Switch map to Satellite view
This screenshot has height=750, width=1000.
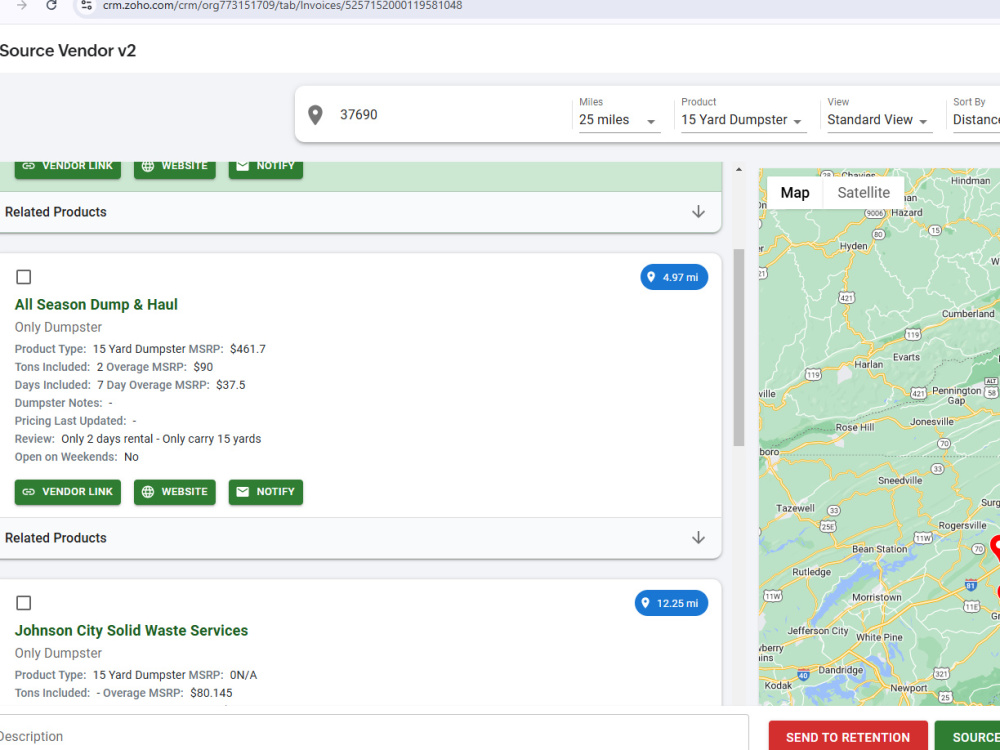pos(864,193)
